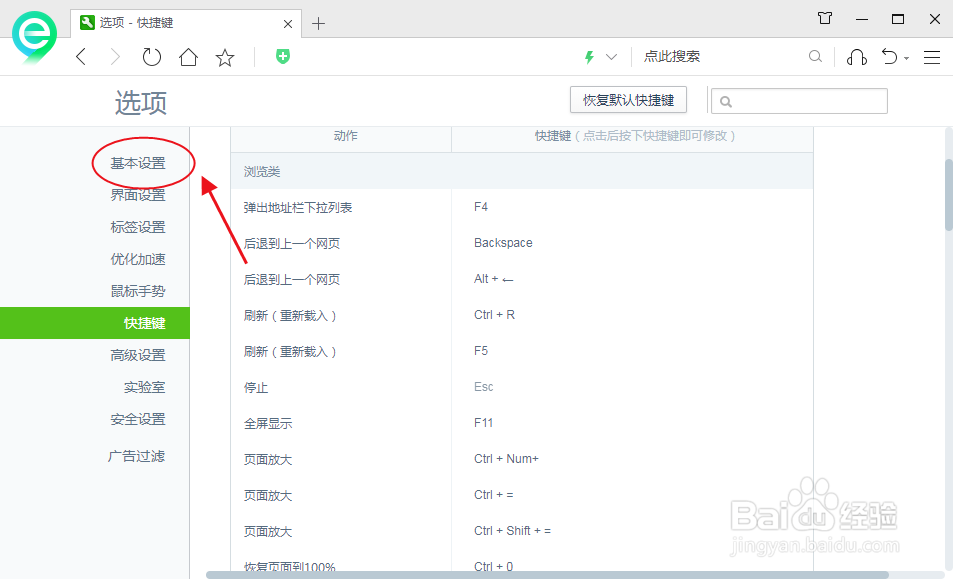Click the F5 shortcut value

coord(481,351)
